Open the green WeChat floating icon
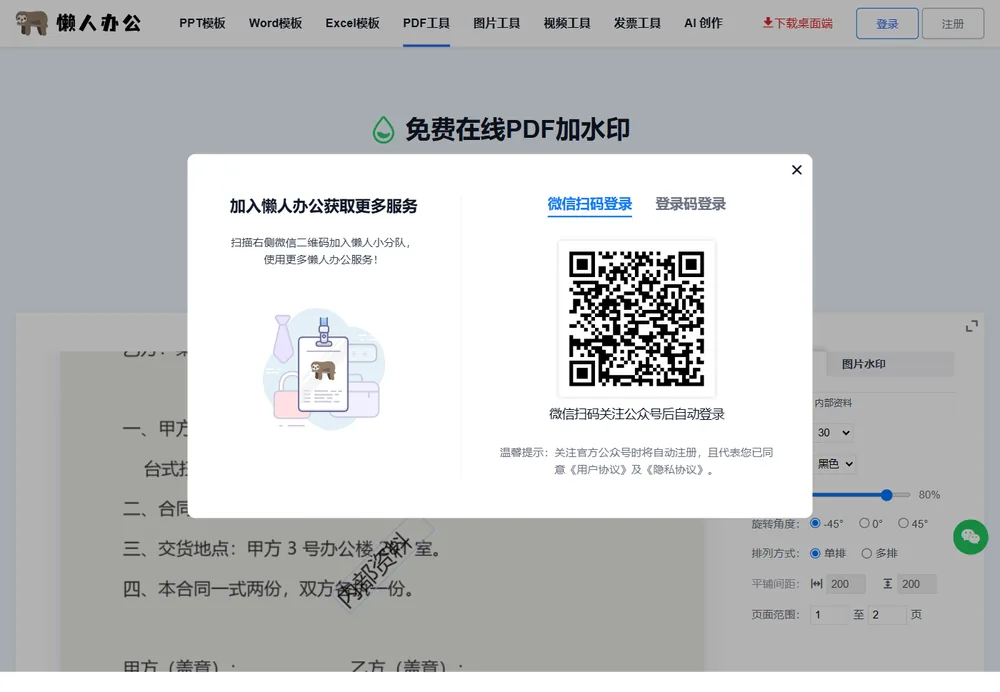1000x692 pixels. [970, 536]
